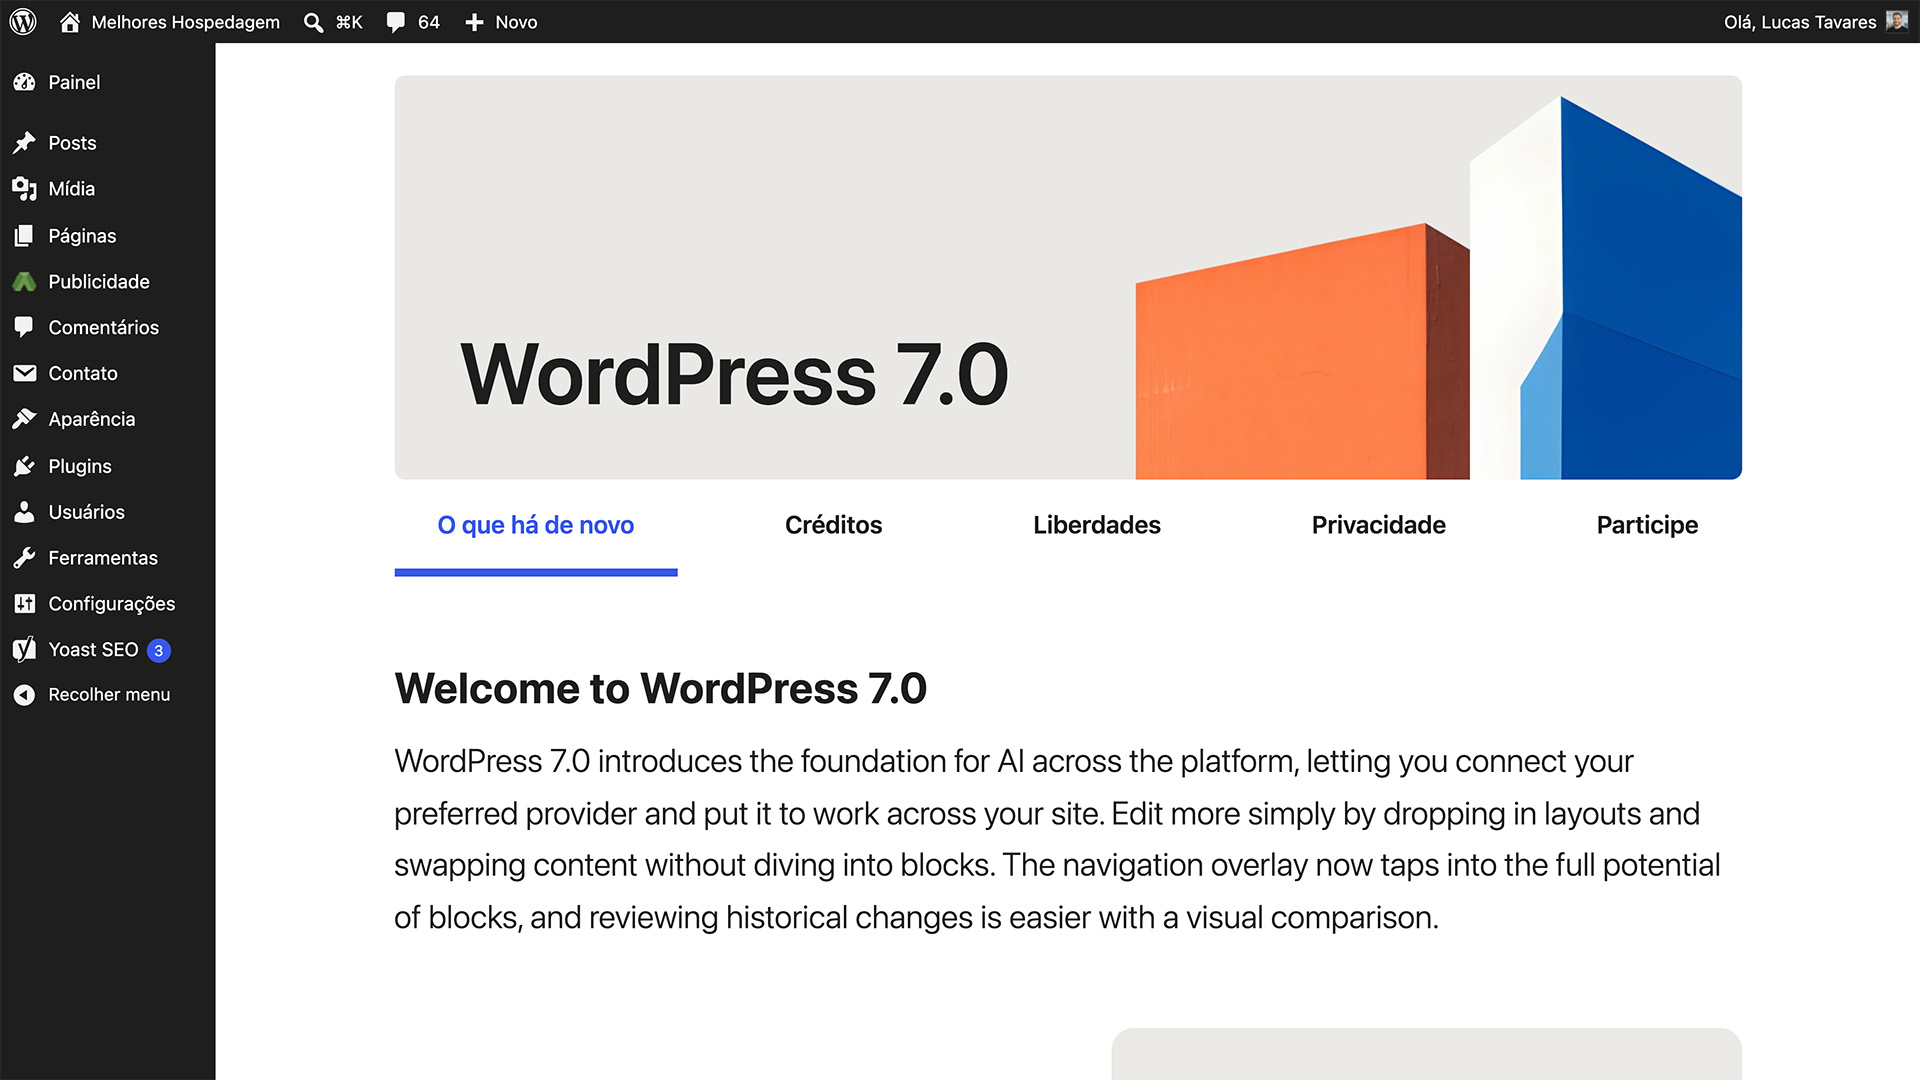1920x1080 pixels.
Task: Click the Ferramentas wrench icon
Action: (25, 558)
